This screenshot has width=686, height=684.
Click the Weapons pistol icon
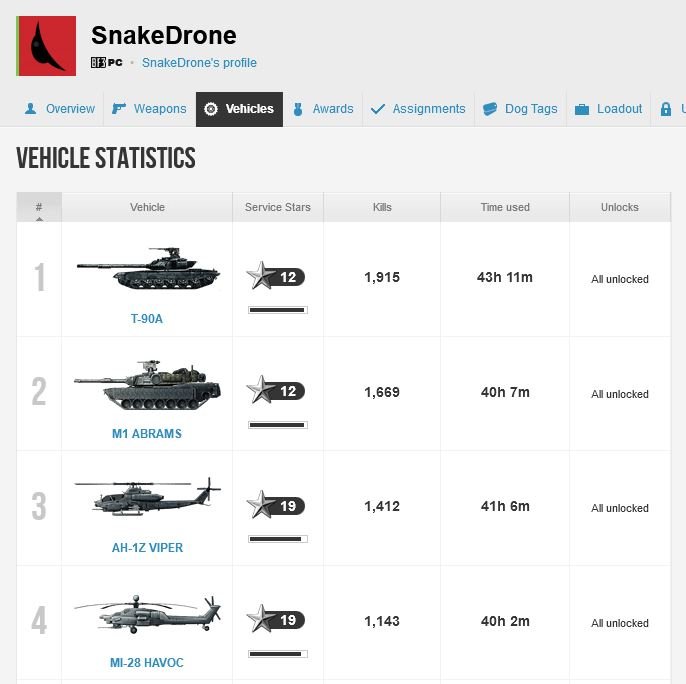pyautogui.click(x=119, y=108)
